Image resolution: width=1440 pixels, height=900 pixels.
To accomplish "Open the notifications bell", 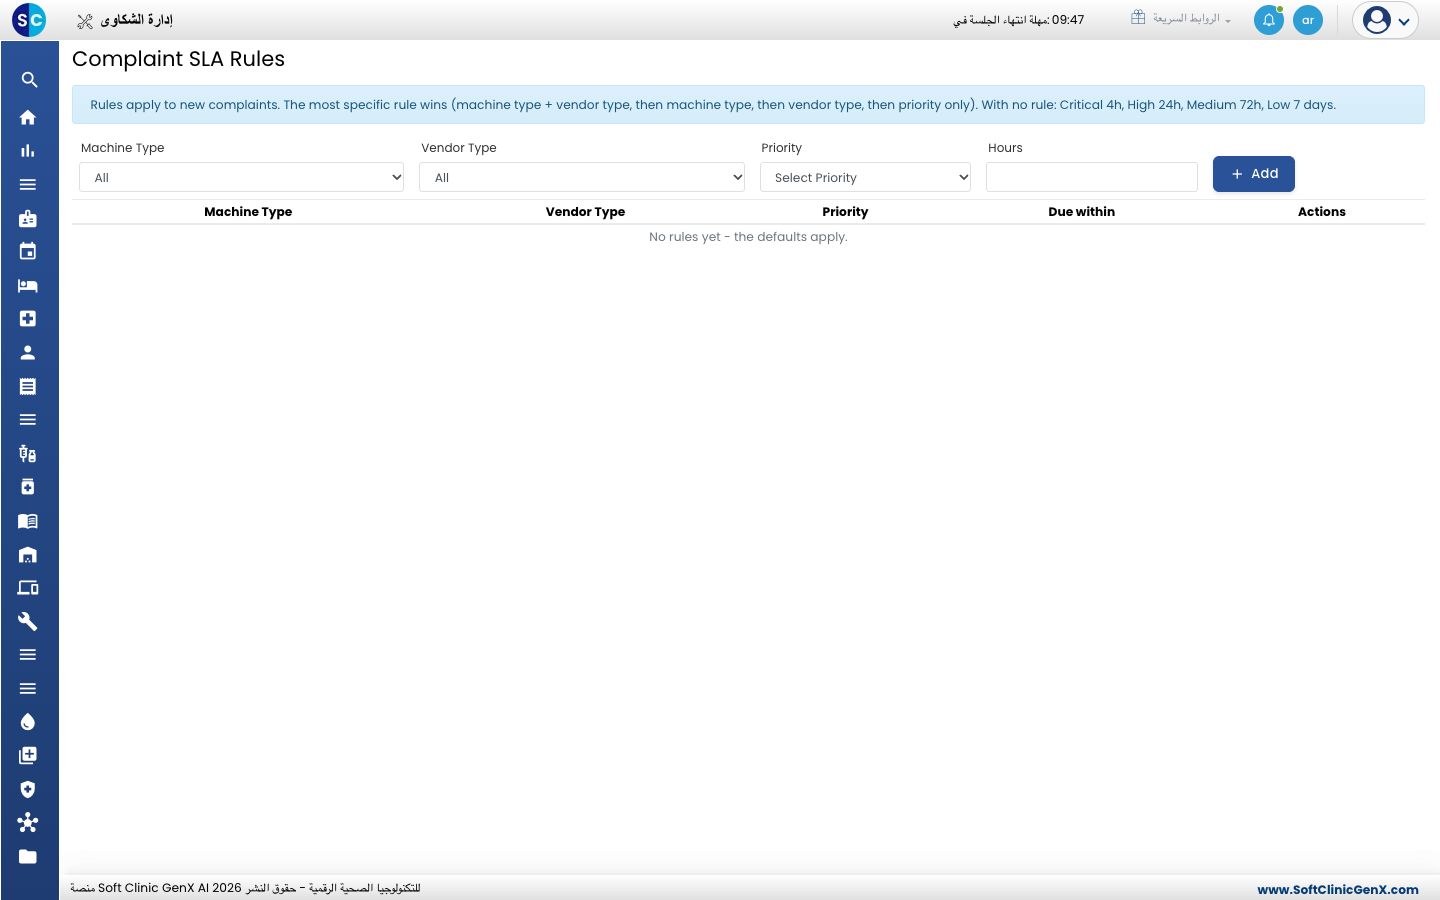I will click(1269, 20).
